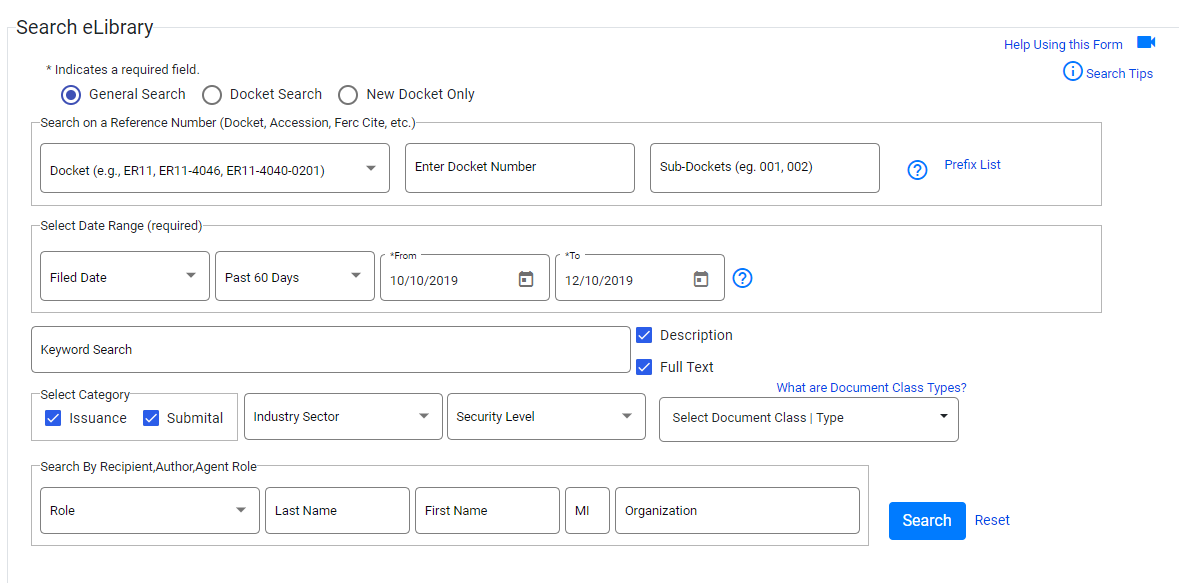Click the video camera icon near Help Using this Form

coord(1146,42)
